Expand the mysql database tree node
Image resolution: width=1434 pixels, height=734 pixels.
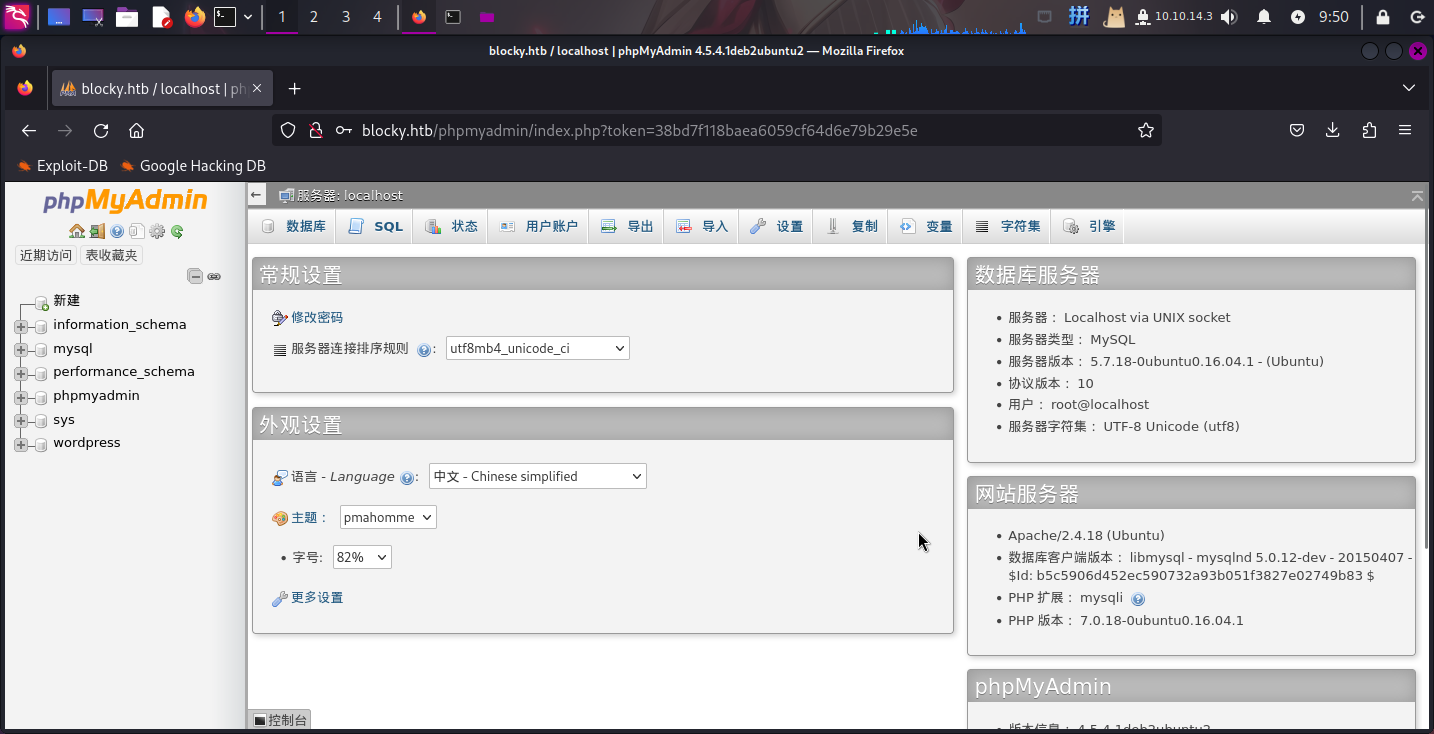(x=21, y=350)
